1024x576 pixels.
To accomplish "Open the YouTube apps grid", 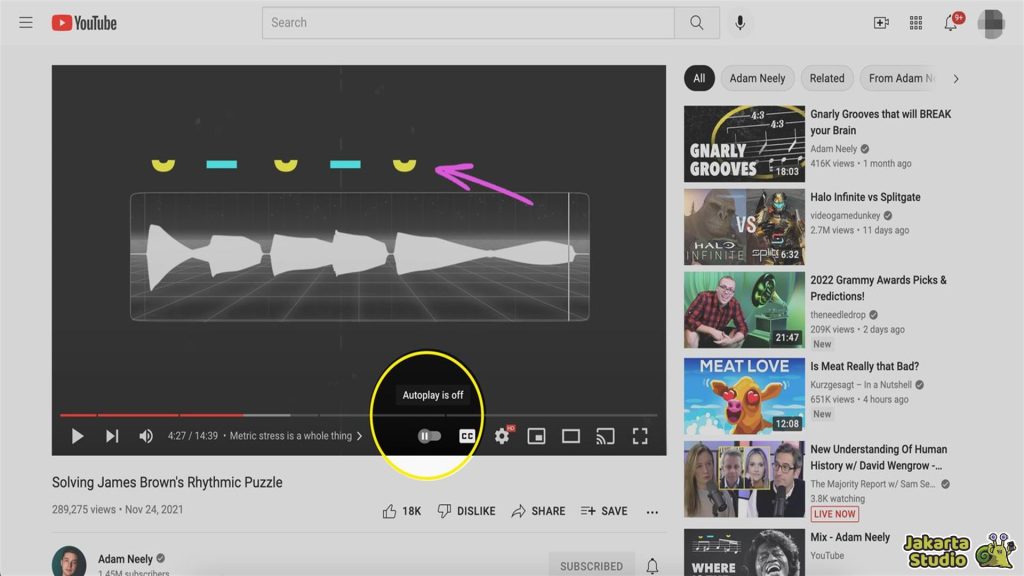I will pos(916,22).
